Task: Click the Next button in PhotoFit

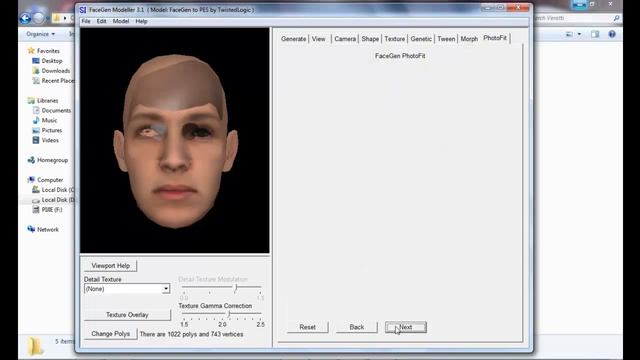Action: (x=406, y=327)
